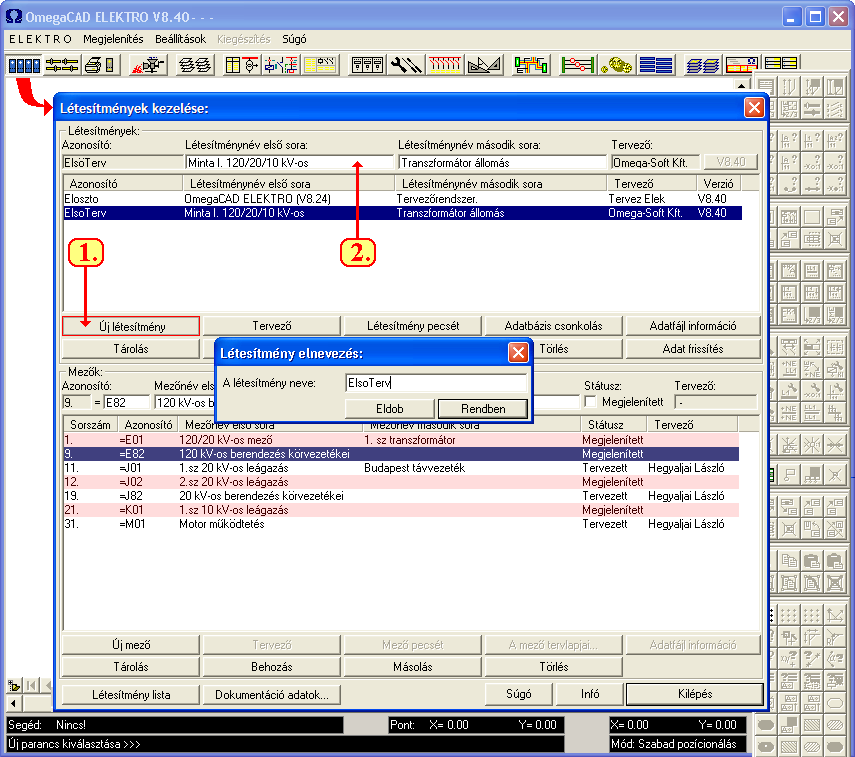This screenshot has width=855, height=757.
Task: Click the valve and motor symbol toolbar icon
Action: click(x=148, y=65)
